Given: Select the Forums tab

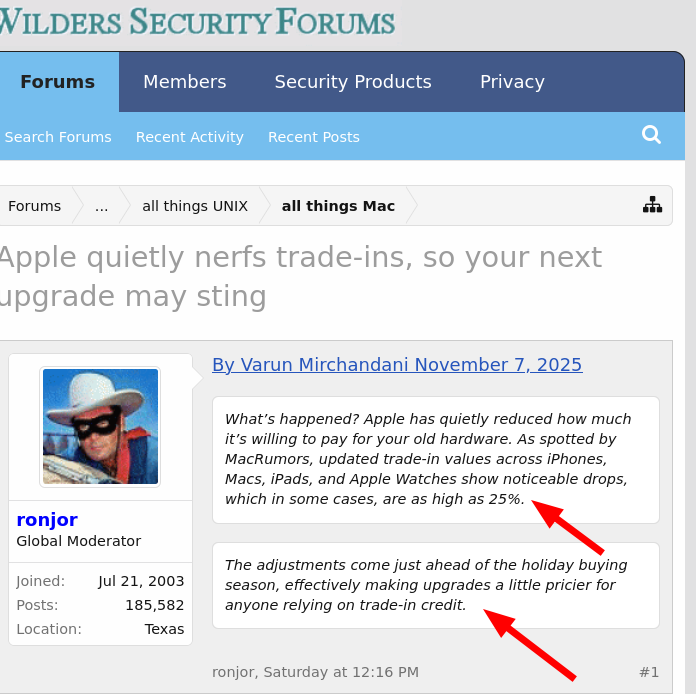Looking at the screenshot, I should coord(58,82).
